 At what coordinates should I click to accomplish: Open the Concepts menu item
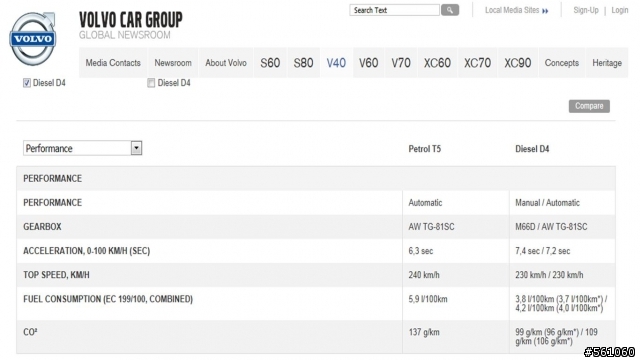click(562, 63)
